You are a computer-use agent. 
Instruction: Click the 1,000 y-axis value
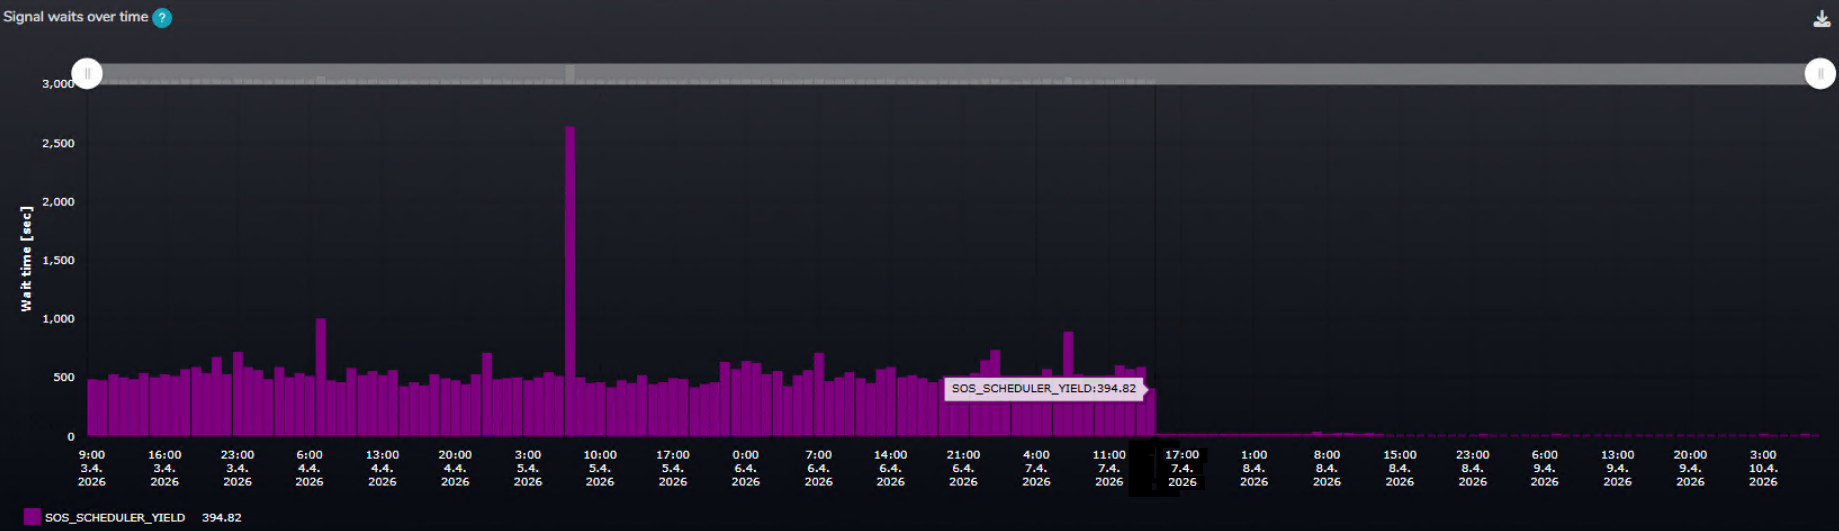coord(58,319)
